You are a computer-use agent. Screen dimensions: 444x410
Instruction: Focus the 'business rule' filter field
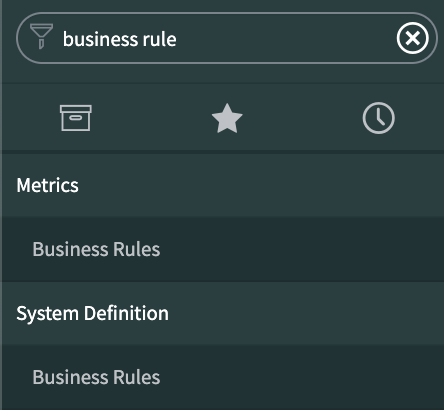coord(227,38)
